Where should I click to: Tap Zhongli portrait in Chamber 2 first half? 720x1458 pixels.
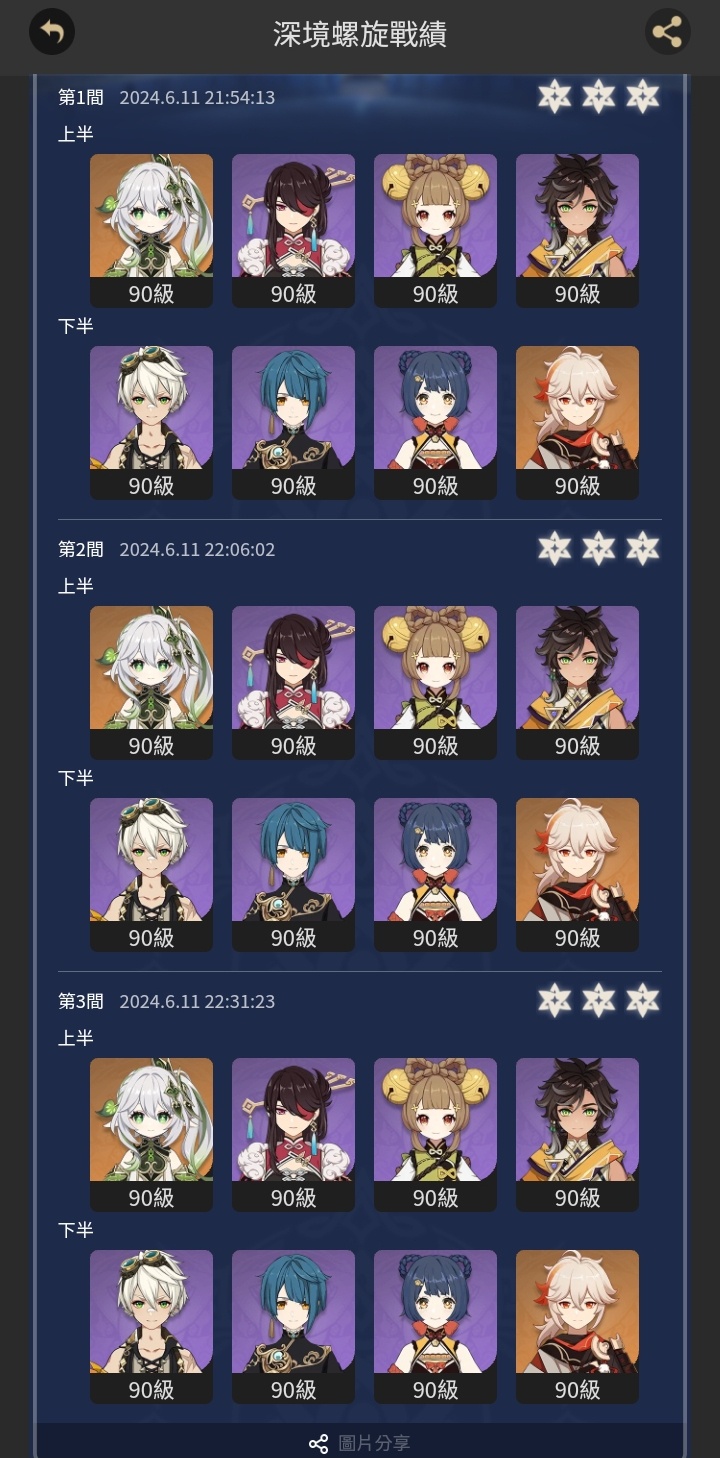577,683
